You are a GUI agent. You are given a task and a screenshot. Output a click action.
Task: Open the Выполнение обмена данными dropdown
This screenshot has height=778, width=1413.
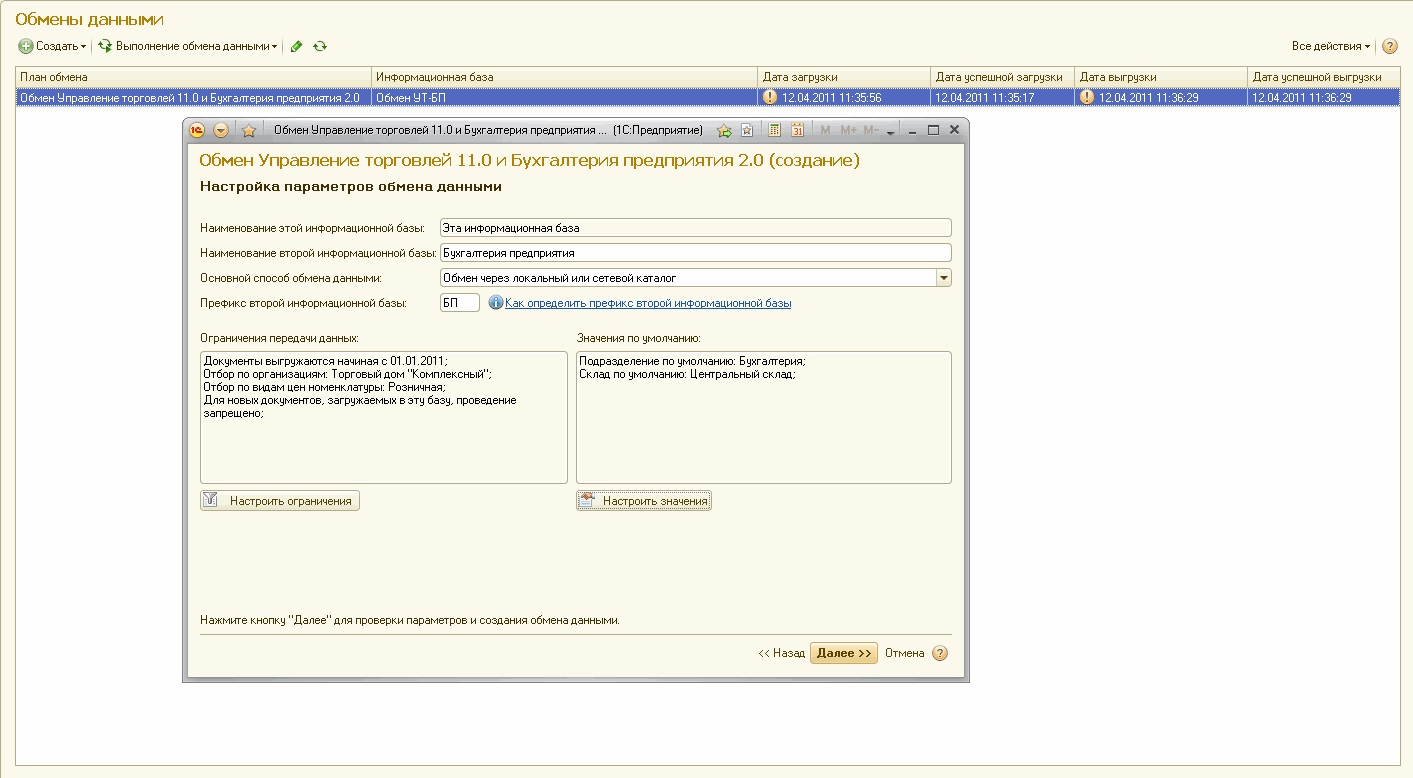point(187,46)
